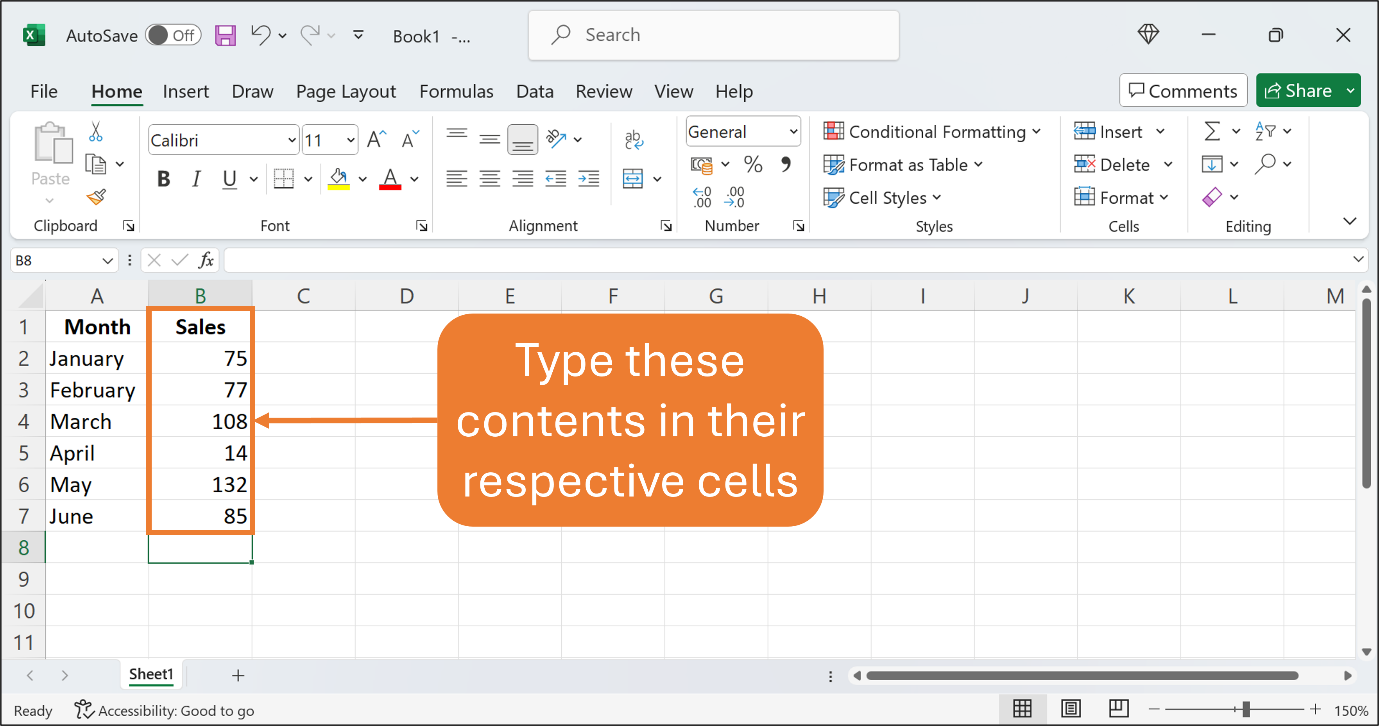Screen dimensions: 1379x726
Task: Switch to the Data tab
Action: pos(535,91)
